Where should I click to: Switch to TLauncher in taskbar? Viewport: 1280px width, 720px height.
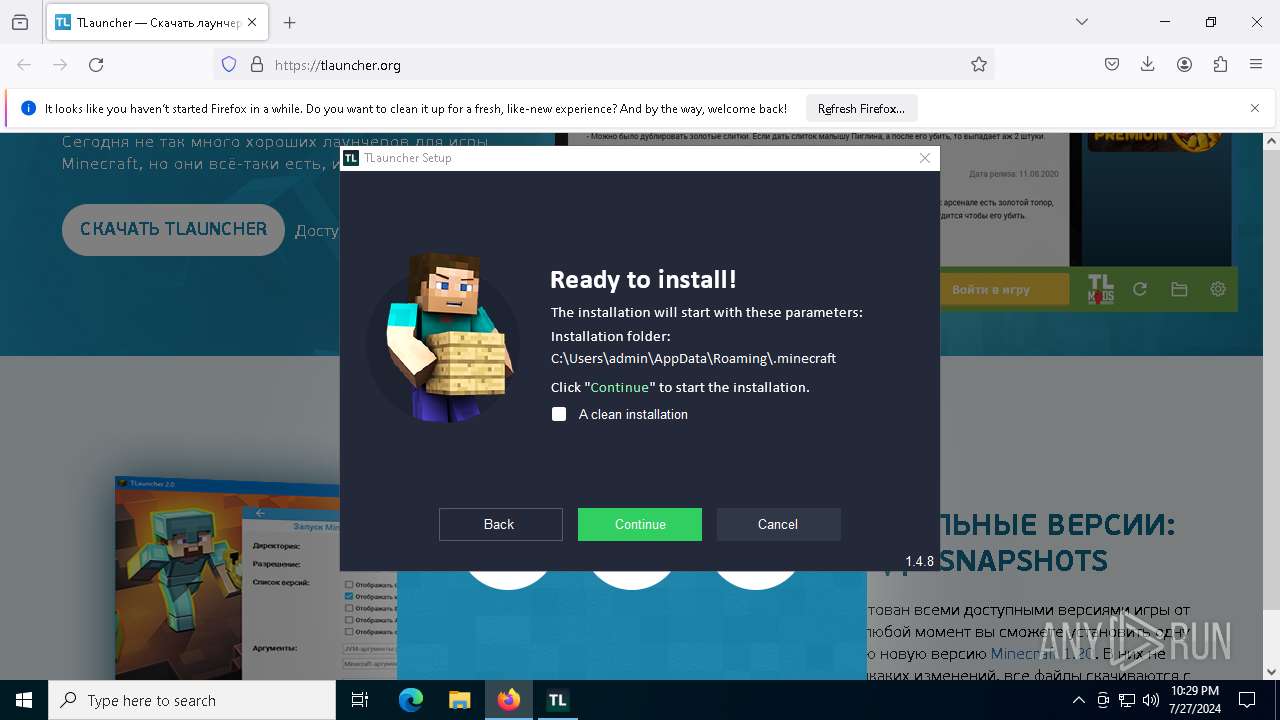(x=558, y=700)
